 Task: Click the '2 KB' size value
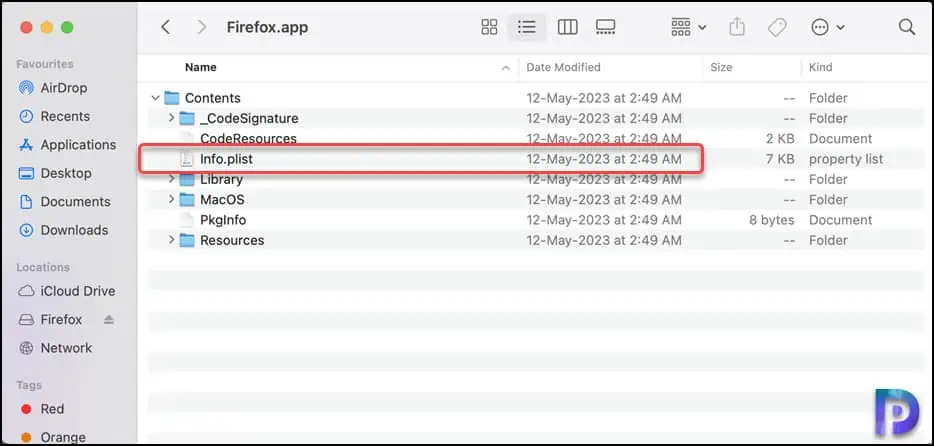[780, 139]
